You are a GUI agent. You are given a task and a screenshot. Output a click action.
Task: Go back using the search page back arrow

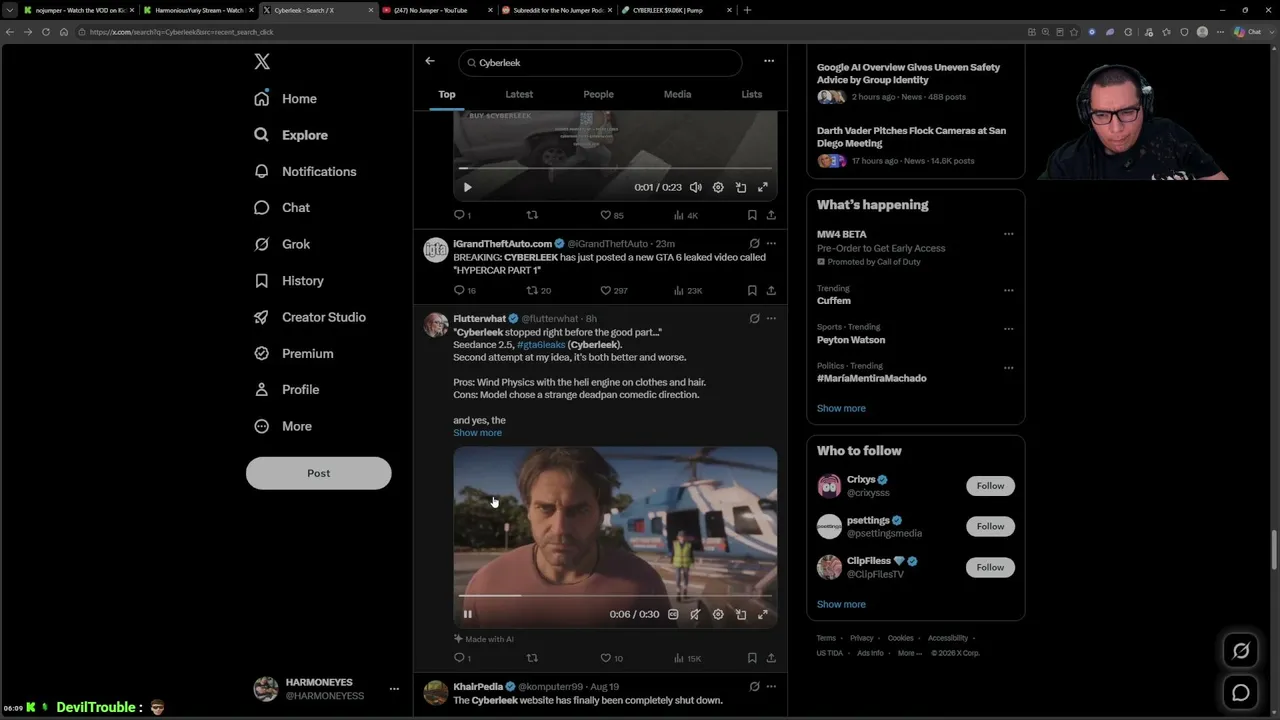point(430,61)
